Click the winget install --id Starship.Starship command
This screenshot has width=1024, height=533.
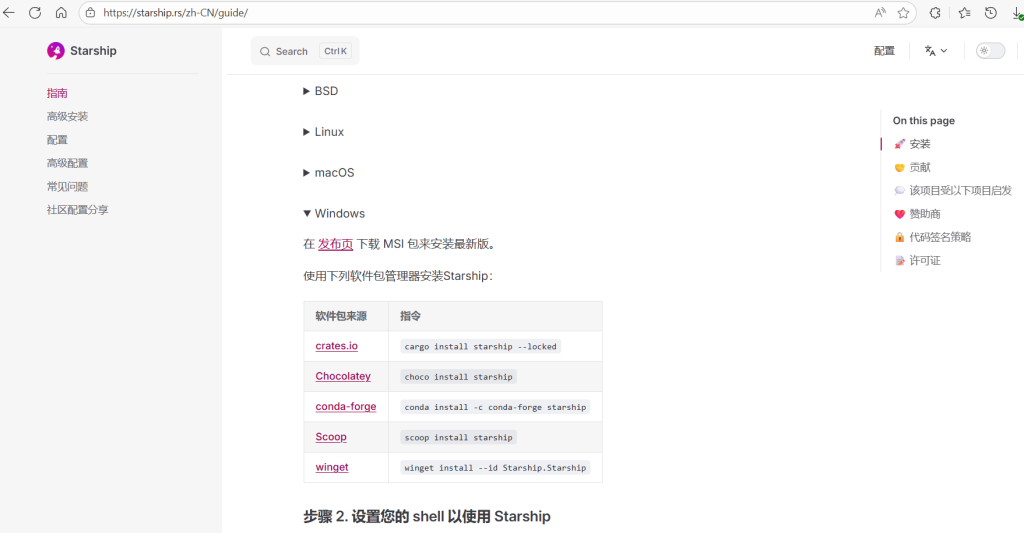click(x=495, y=468)
